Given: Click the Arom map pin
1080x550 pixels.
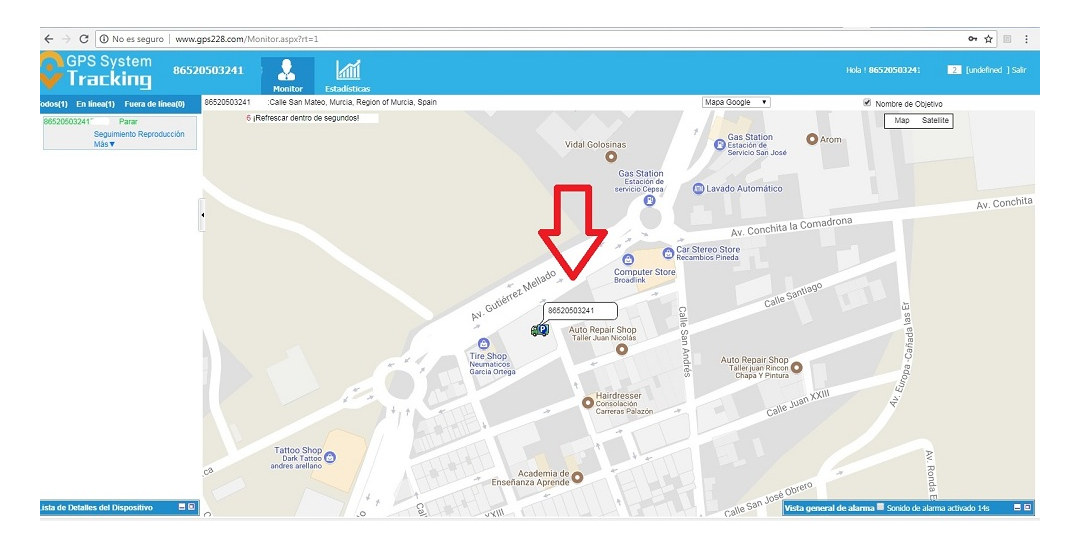Looking at the screenshot, I should click(812, 139).
